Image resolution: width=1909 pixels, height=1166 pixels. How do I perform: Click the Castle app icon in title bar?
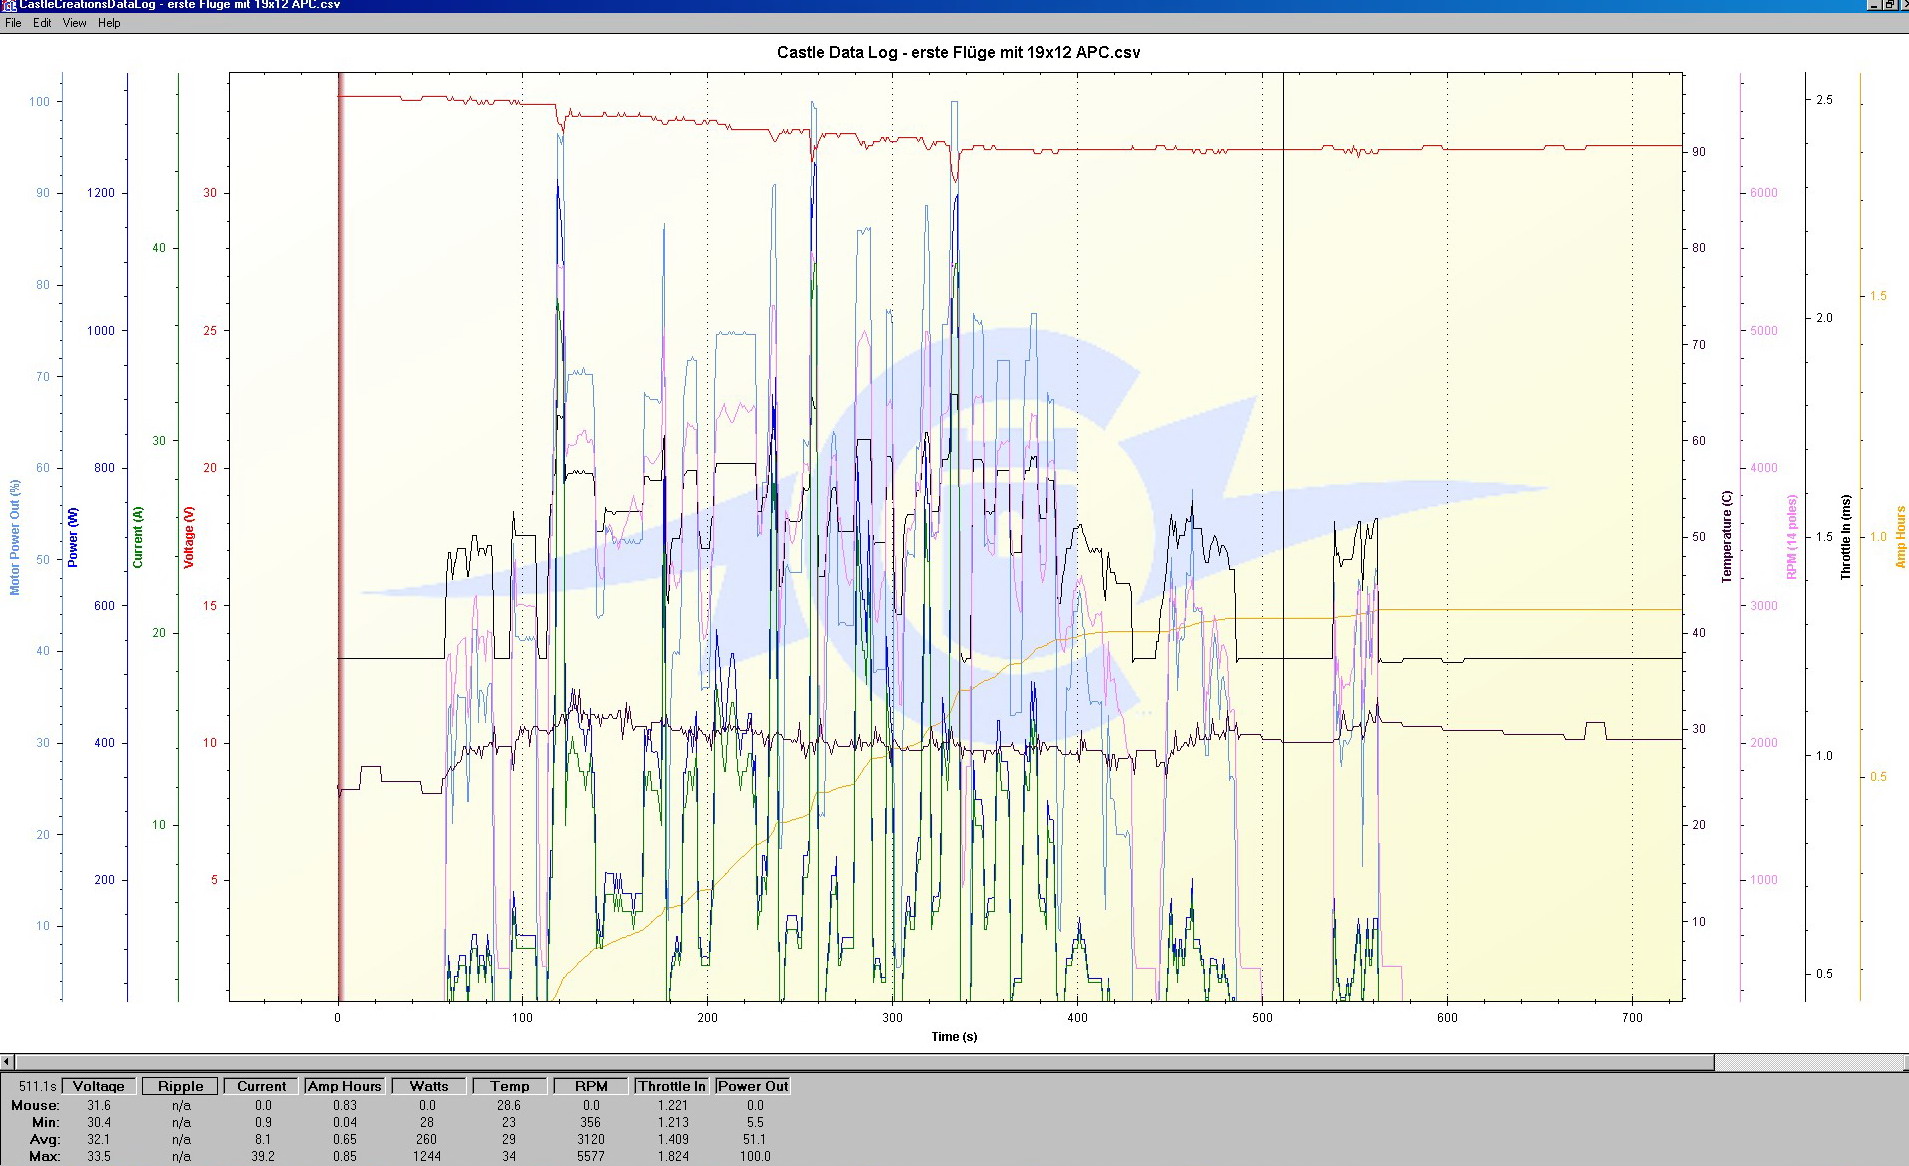pos(9,5)
